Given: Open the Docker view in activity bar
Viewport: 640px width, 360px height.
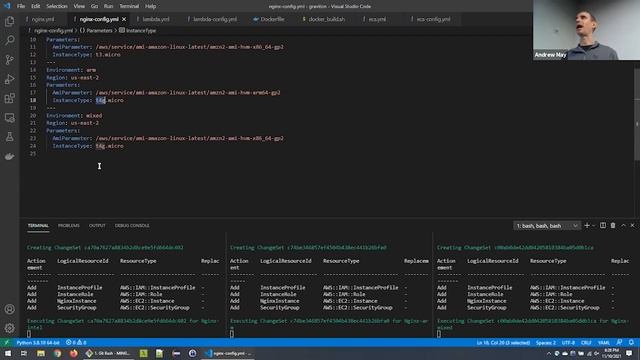Looking at the screenshot, I should (9, 156).
